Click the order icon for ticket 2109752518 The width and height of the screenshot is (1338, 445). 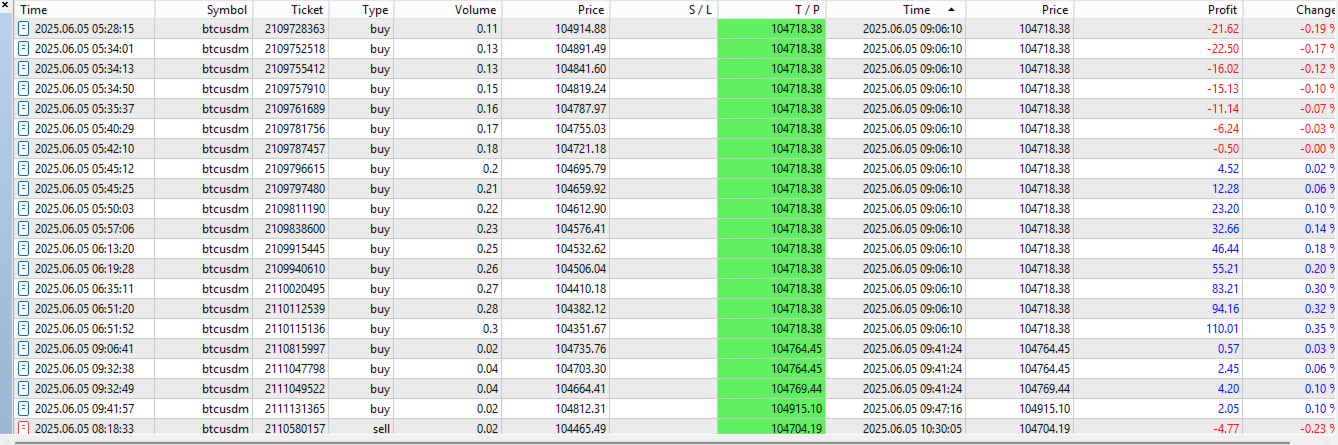(x=24, y=49)
